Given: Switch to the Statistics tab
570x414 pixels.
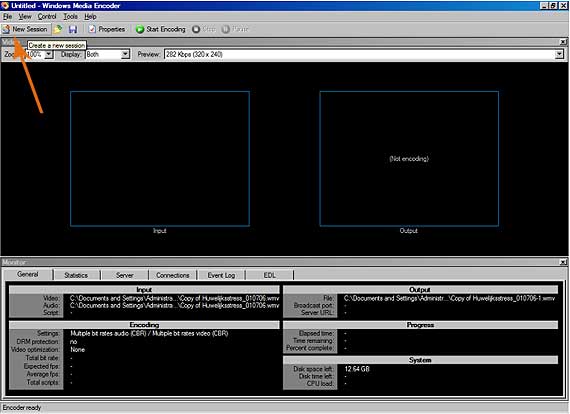Looking at the screenshot, I should click(76, 275).
